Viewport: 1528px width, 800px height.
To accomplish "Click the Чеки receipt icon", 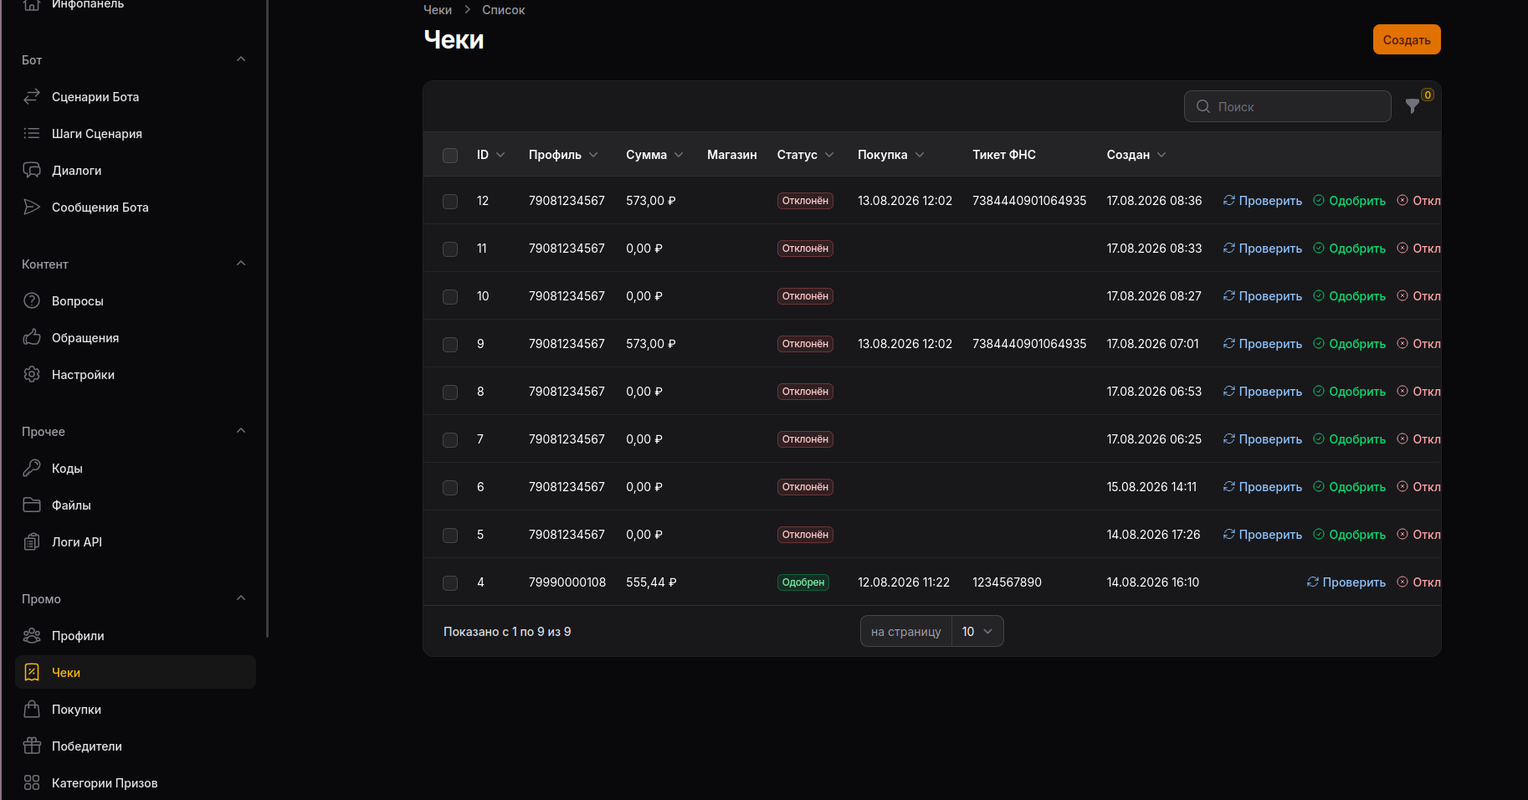I will coord(32,673).
